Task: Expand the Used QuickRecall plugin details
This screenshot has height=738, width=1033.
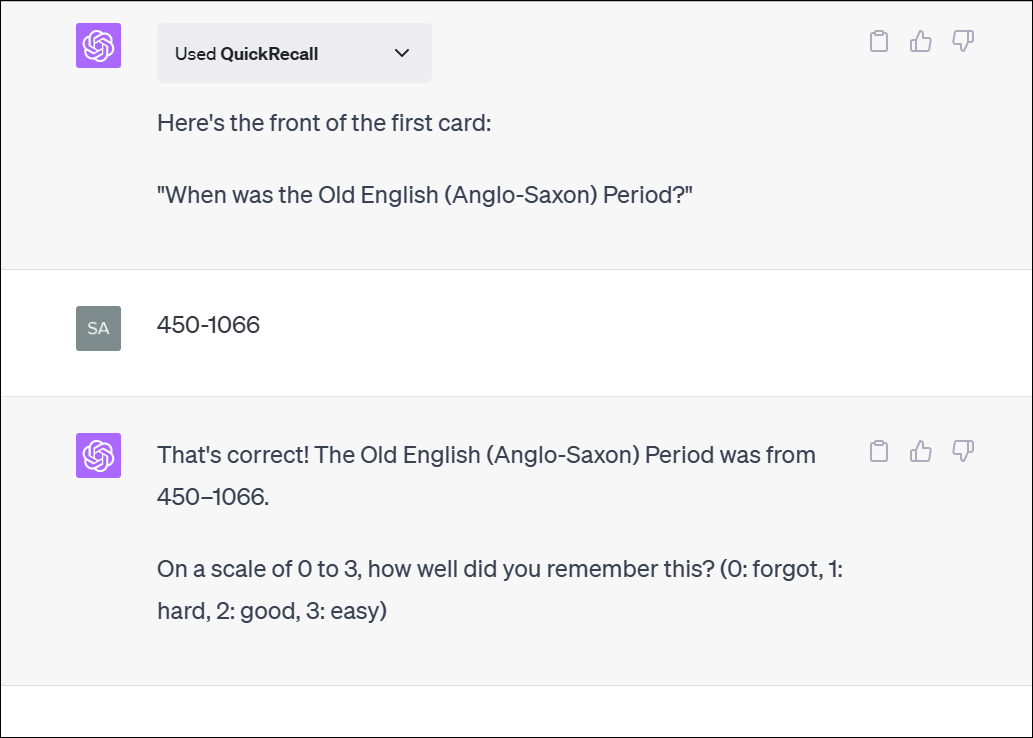Action: tap(294, 53)
